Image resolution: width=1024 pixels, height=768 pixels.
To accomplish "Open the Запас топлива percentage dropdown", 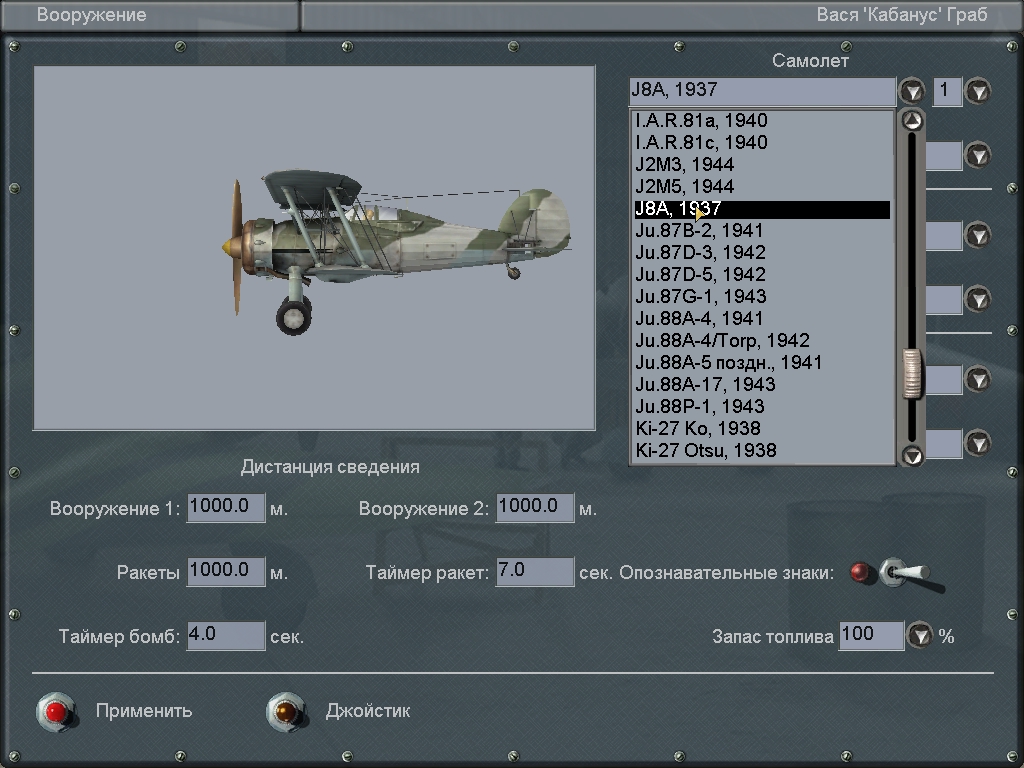I will tap(920, 635).
